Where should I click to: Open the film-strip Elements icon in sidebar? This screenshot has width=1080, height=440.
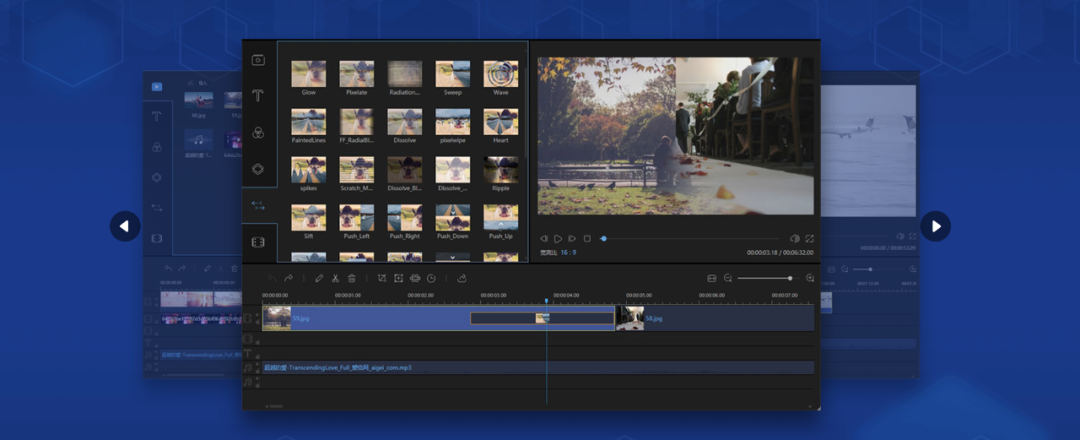pos(258,242)
